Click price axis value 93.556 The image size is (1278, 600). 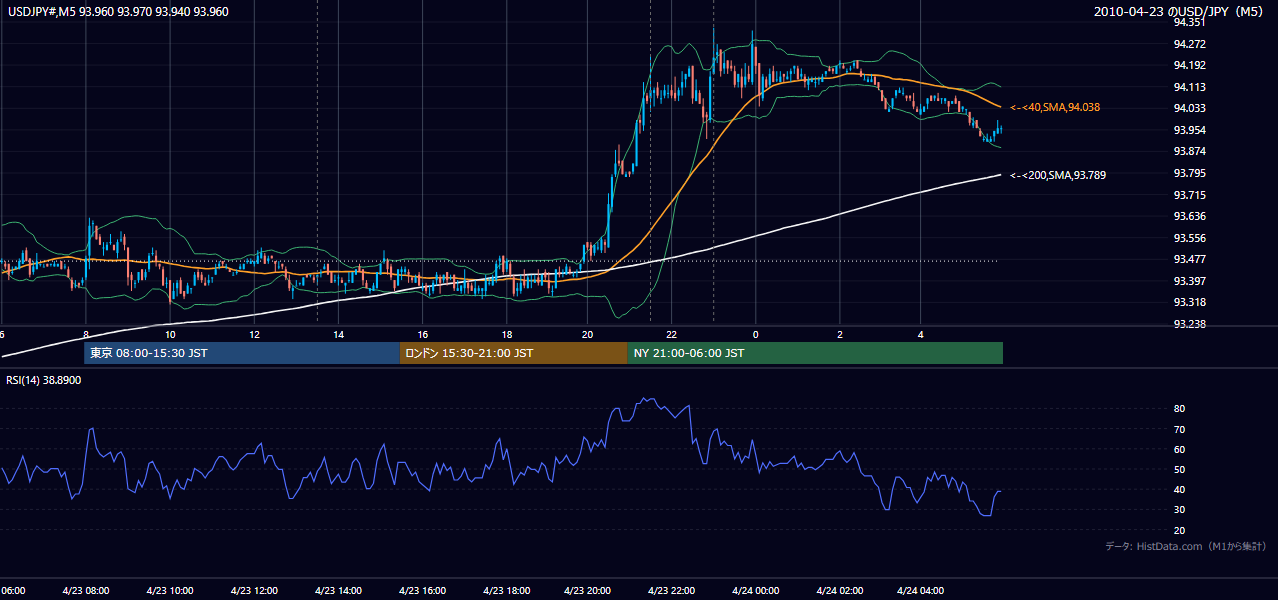pos(1188,238)
